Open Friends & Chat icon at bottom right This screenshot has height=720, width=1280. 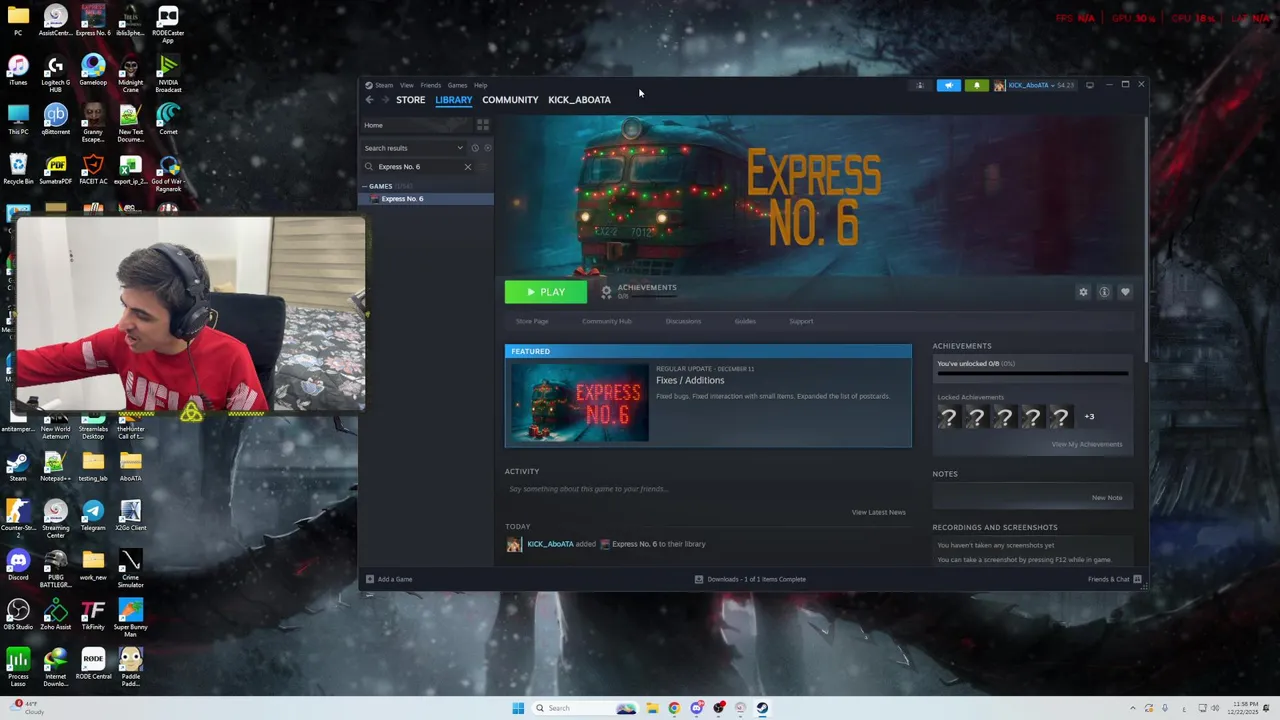point(1137,579)
